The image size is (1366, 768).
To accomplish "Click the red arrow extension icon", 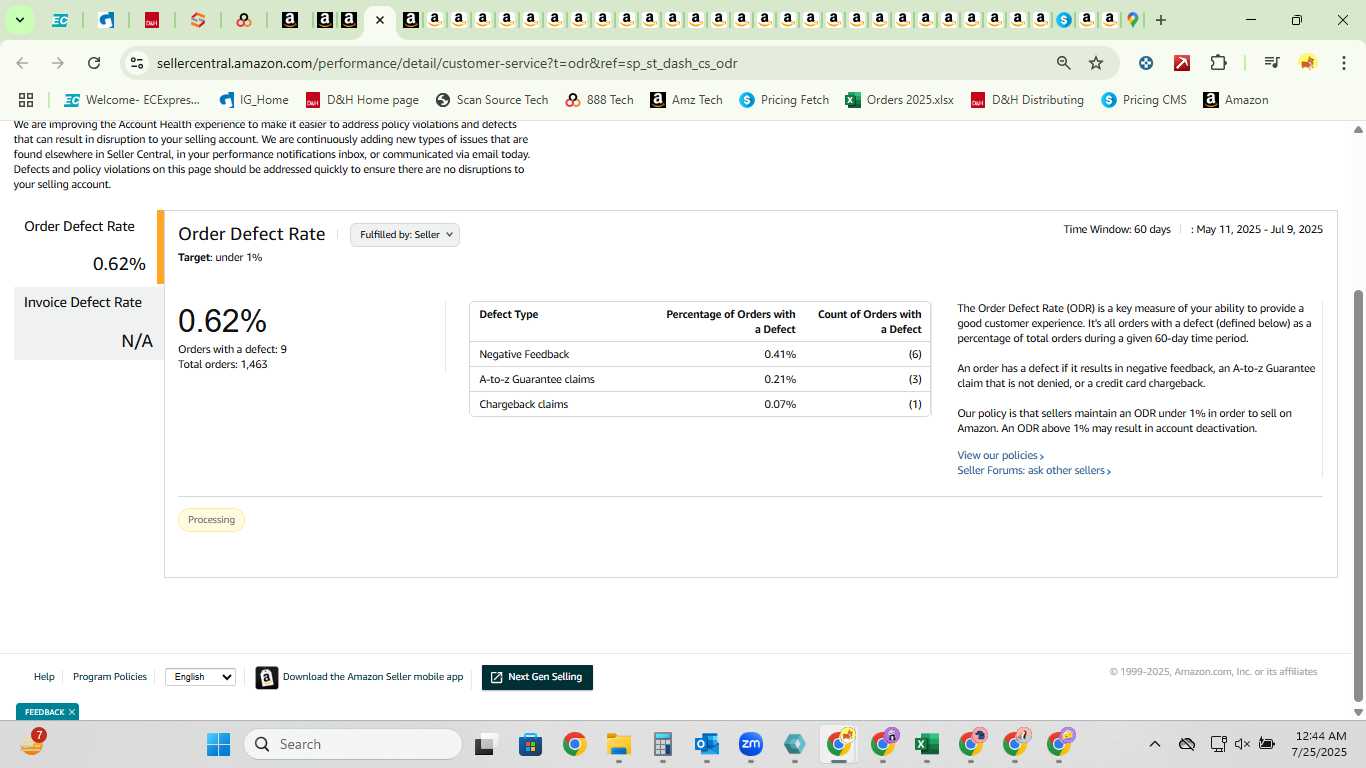I will 1182,63.
